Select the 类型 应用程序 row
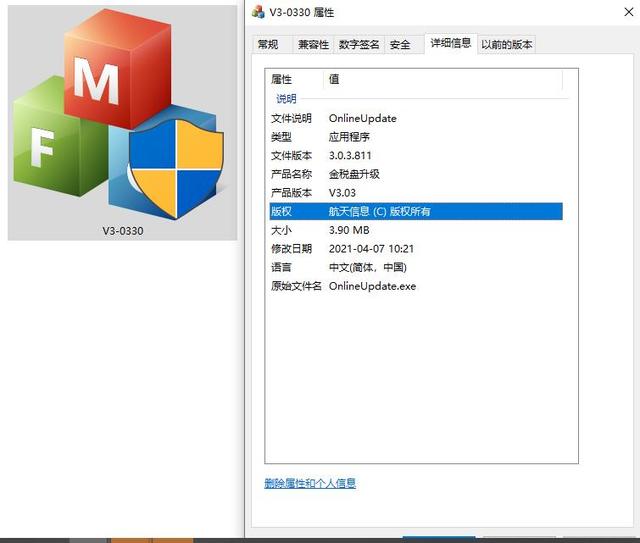 416,137
